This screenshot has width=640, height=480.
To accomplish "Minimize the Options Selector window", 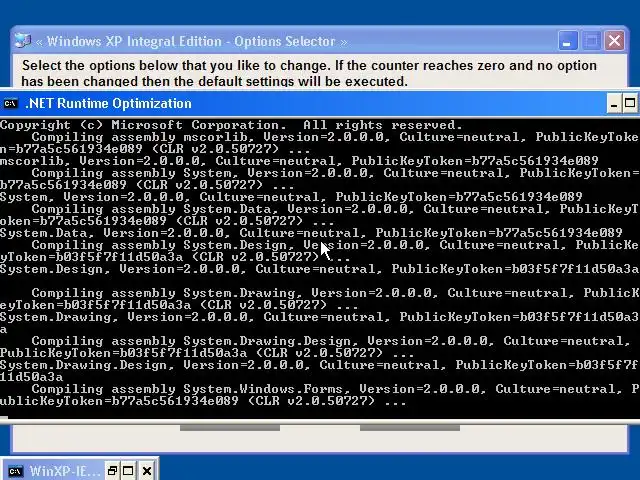I will coord(567,41).
